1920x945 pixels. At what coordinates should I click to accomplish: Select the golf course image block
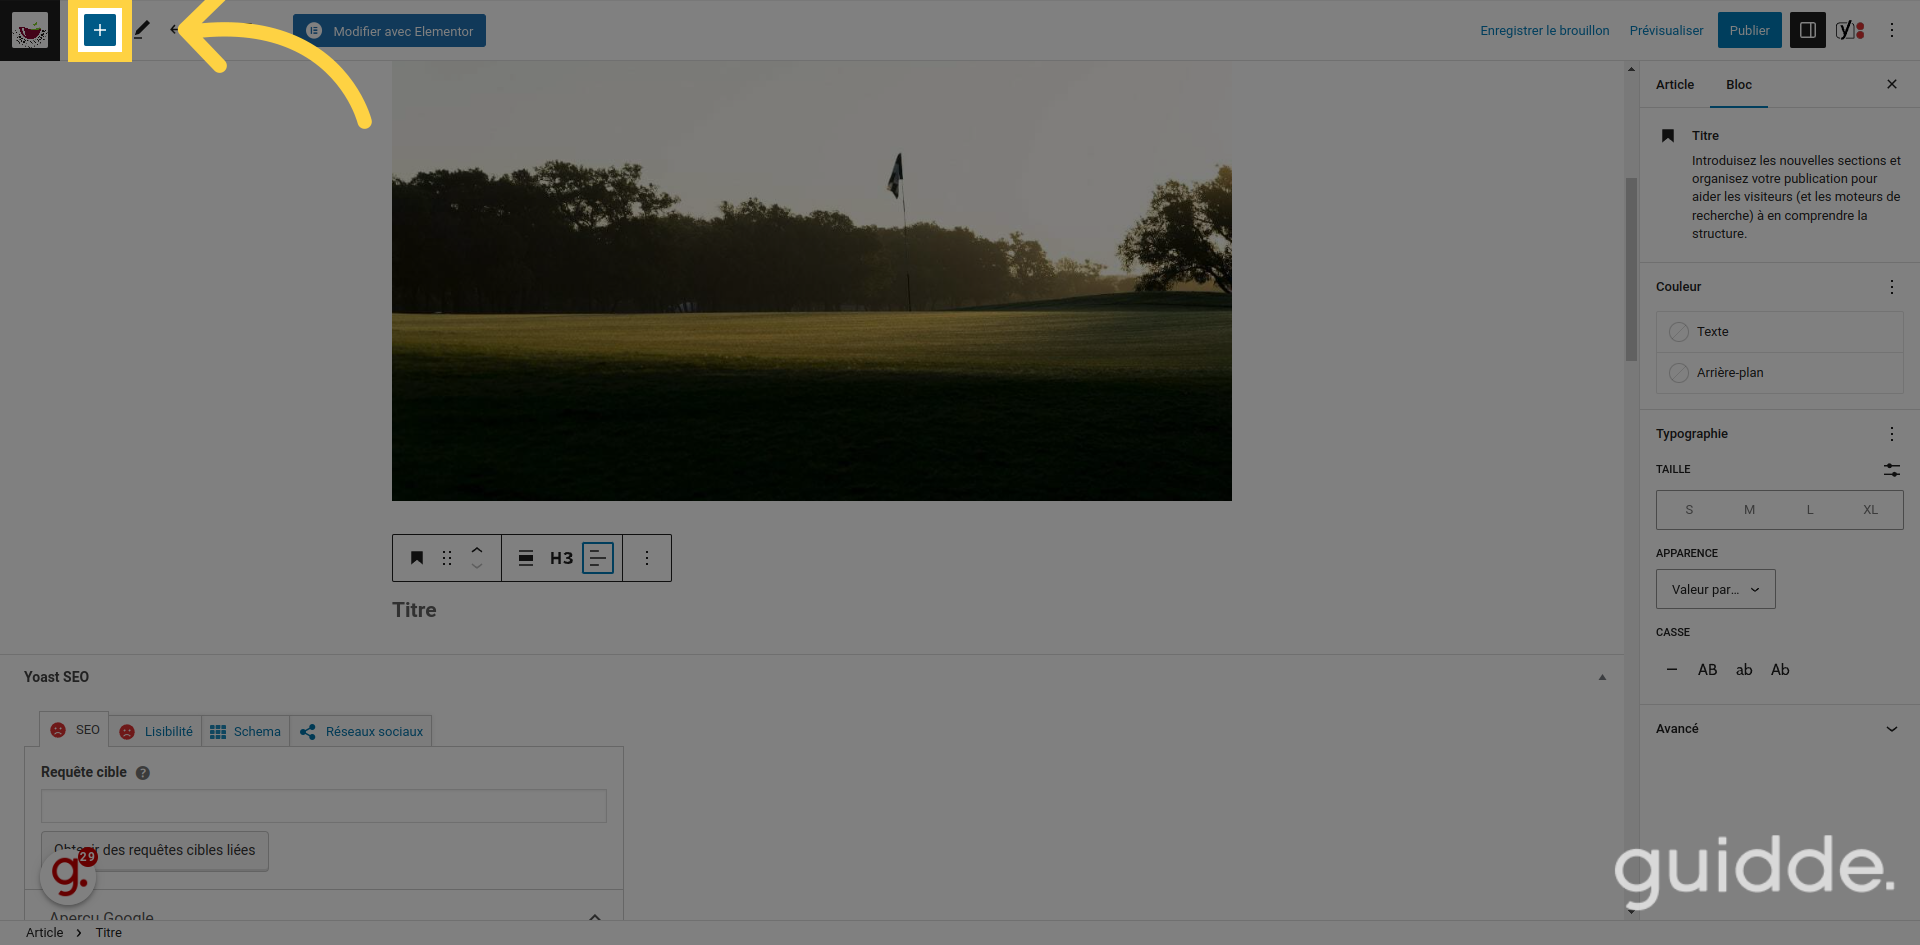click(812, 280)
